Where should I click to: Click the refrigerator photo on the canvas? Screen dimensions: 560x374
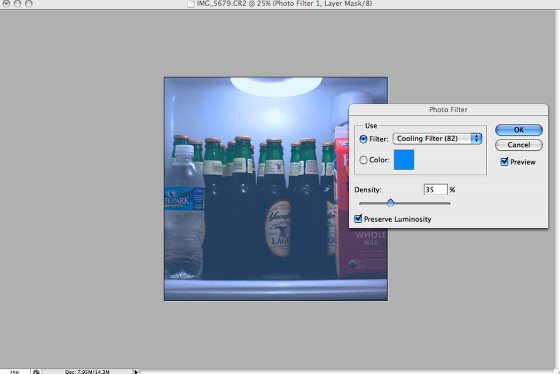(x=276, y=189)
